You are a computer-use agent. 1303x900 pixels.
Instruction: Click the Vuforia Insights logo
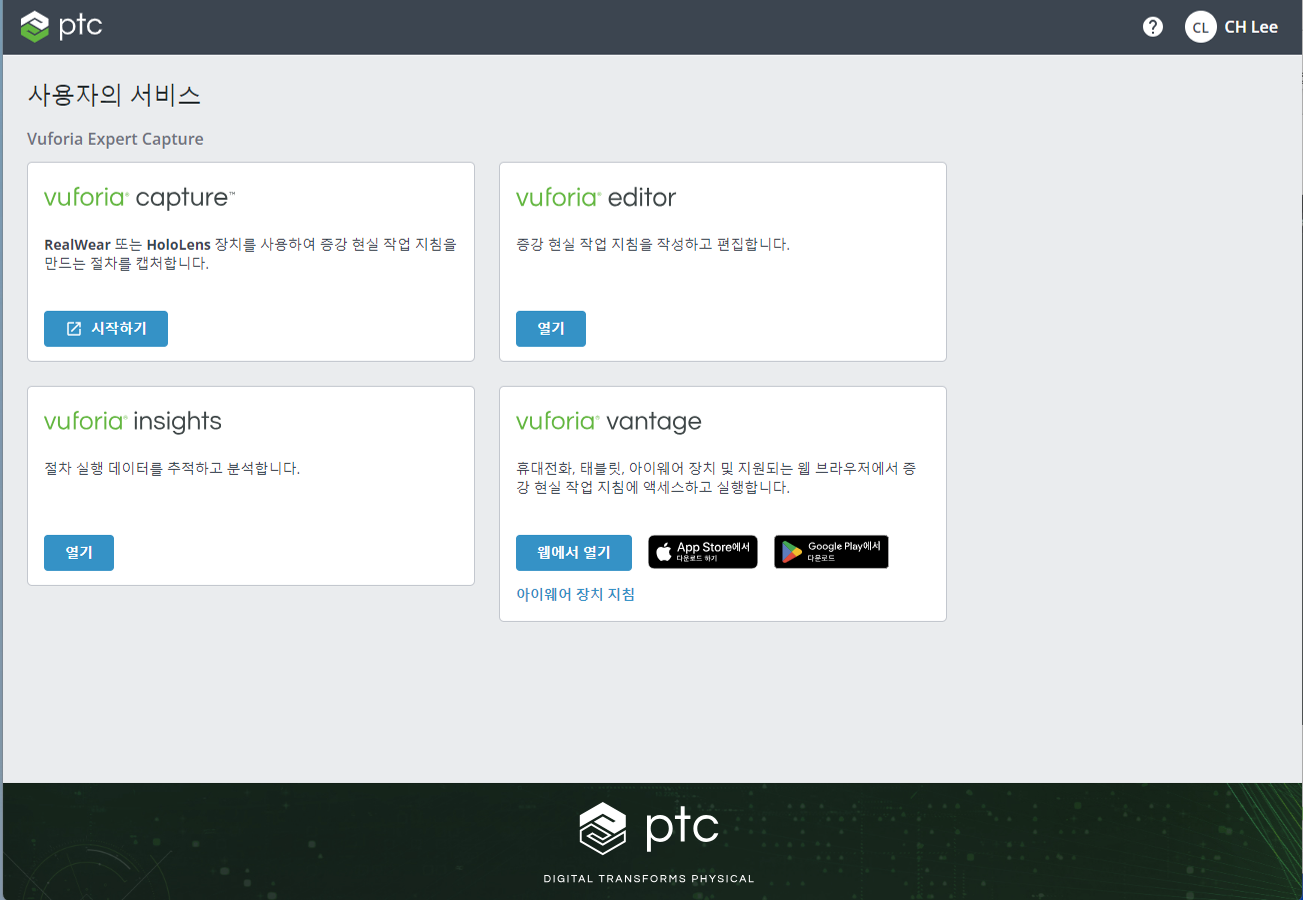click(x=133, y=421)
